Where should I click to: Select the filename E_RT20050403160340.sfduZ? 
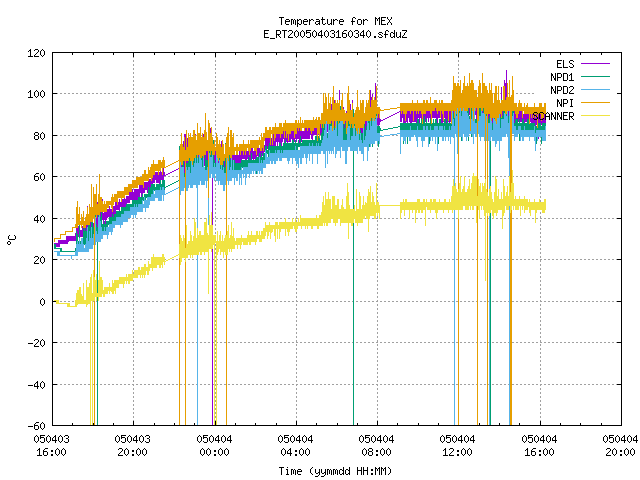(x=335, y=34)
